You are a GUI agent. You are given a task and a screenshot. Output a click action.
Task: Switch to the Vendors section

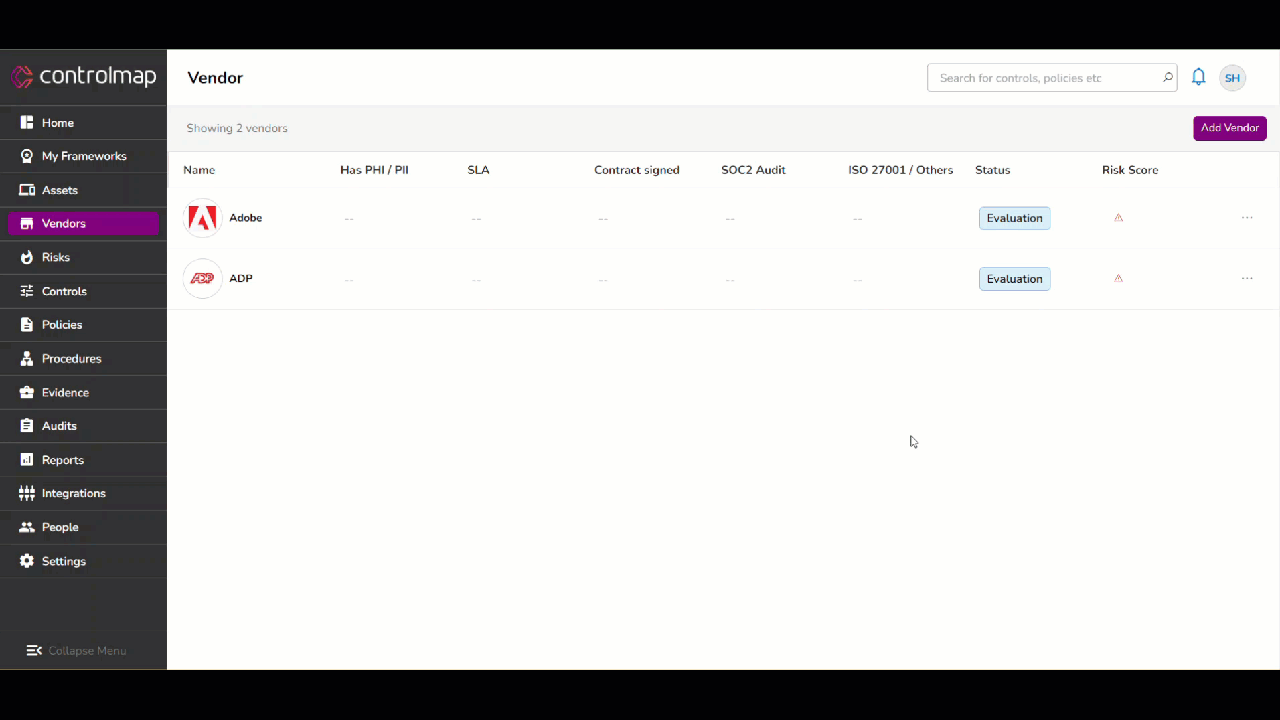[x=63, y=223]
